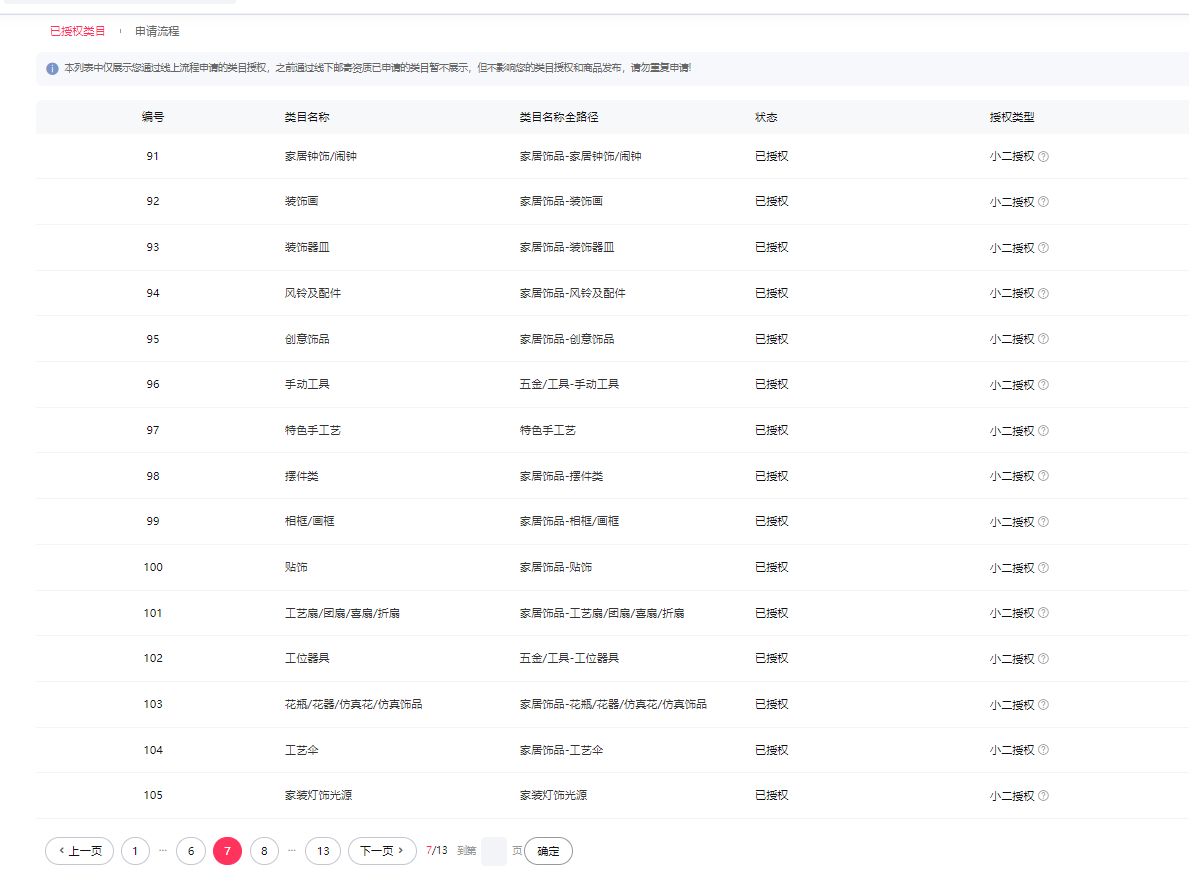Select page 8 in pagination
The width and height of the screenshot is (1189, 874).
point(264,851)
